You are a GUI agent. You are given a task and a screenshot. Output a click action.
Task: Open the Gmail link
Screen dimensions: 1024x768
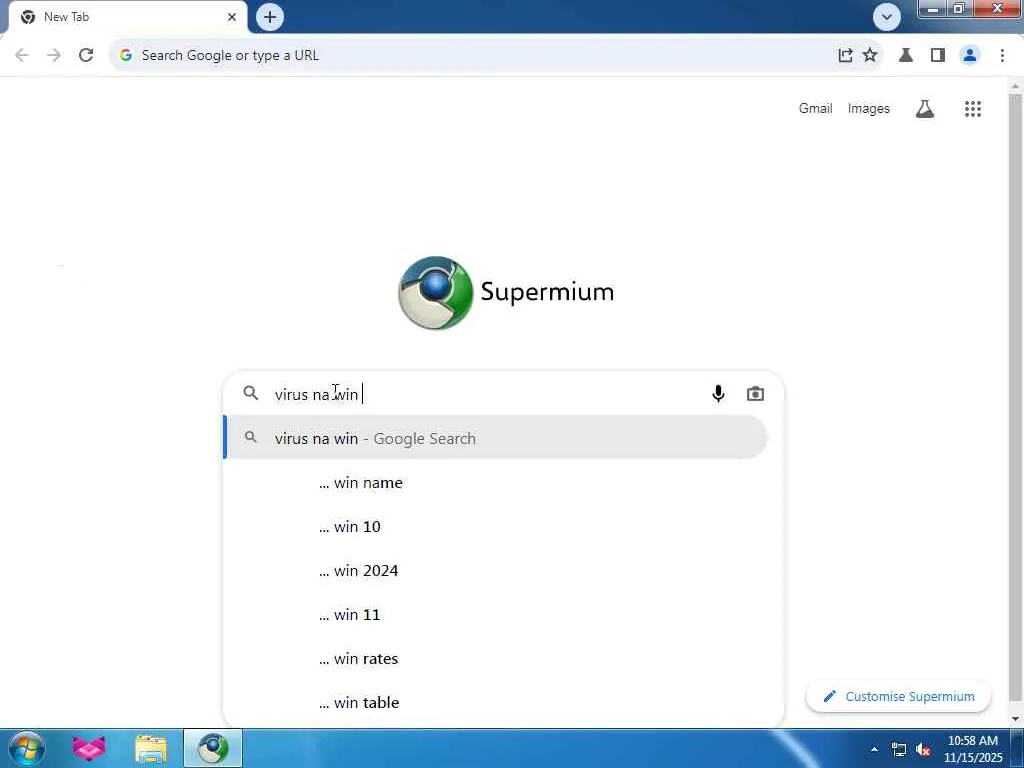pyautogui.click(x=815, y=108)
